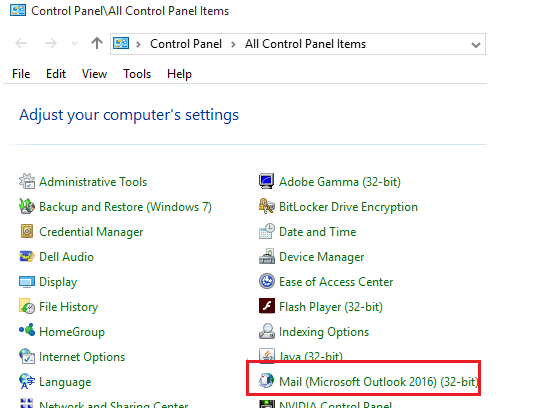The width and height of the screenshot is (546, 409).
Task: Open the recent locations dropdown arrow
Action: click(x=74, y=44)
